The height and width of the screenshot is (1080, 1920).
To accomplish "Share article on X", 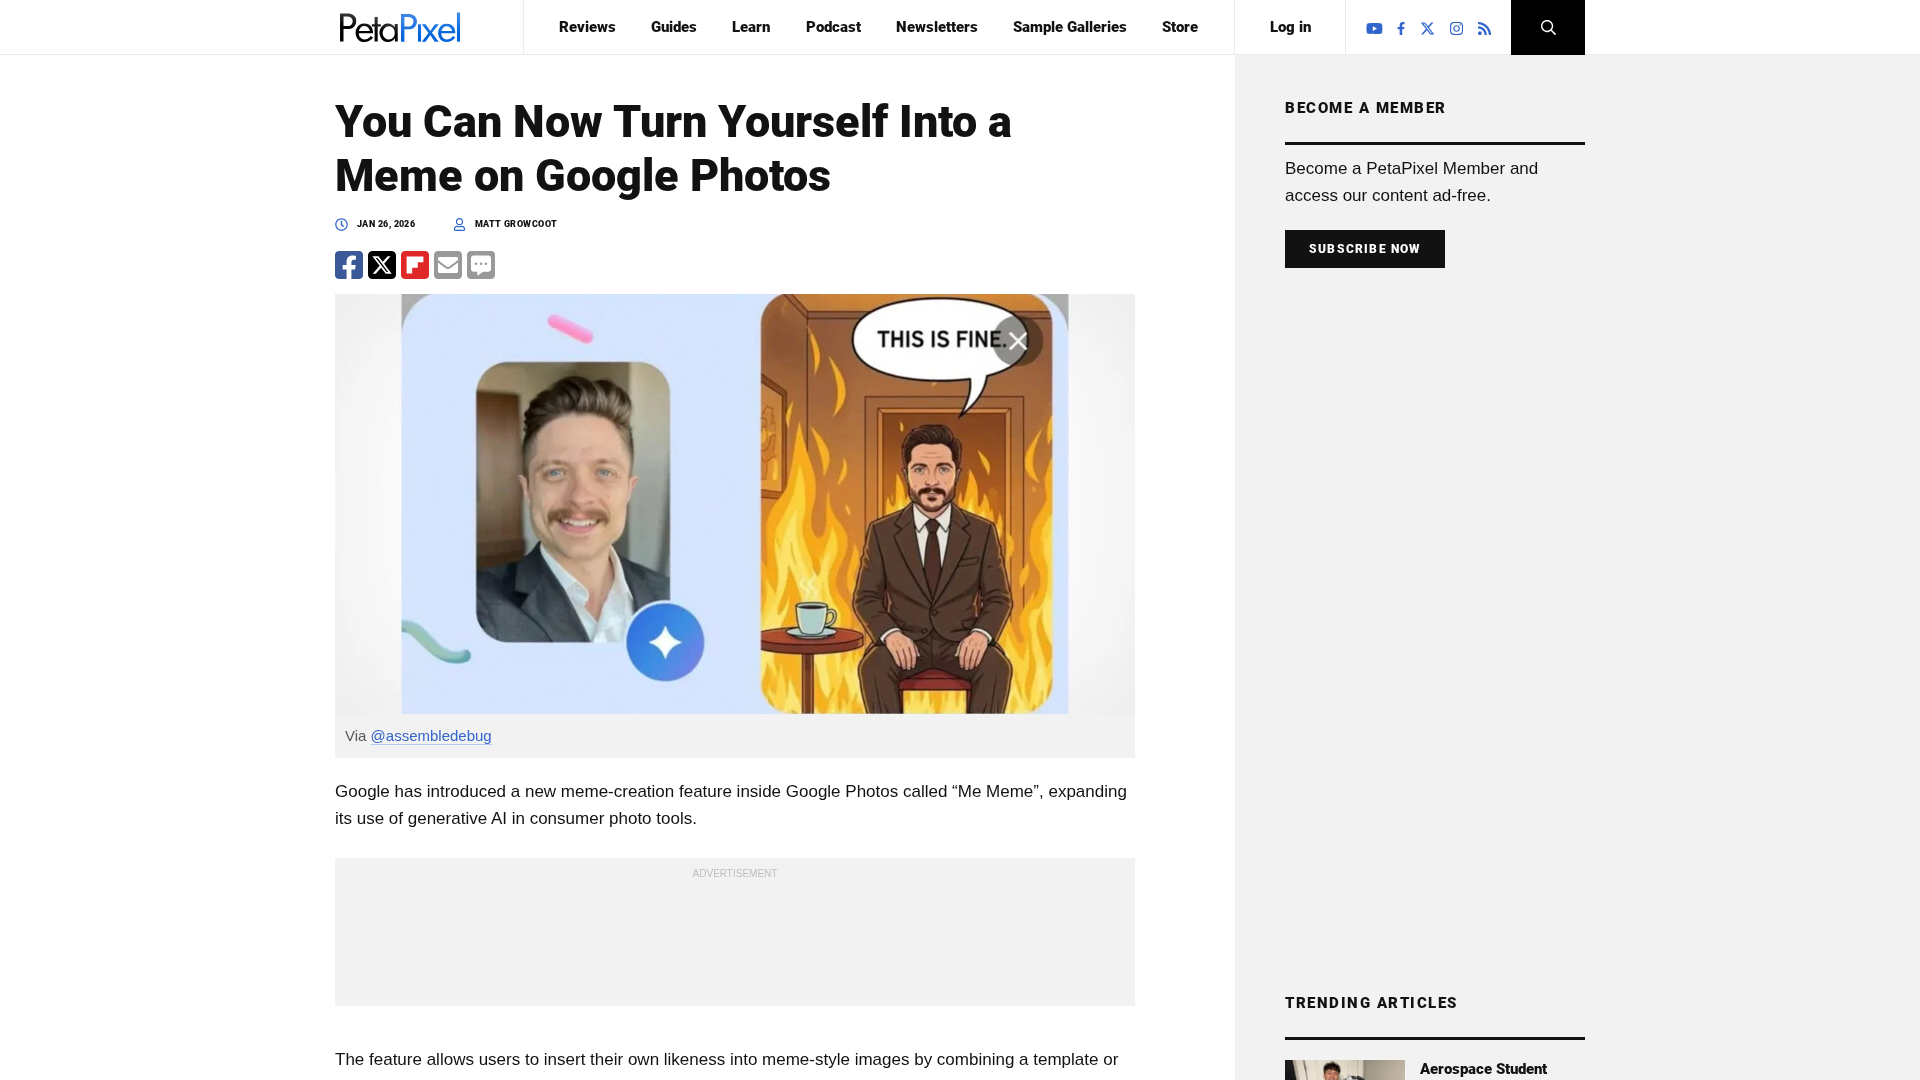I will tap(382, 265).
